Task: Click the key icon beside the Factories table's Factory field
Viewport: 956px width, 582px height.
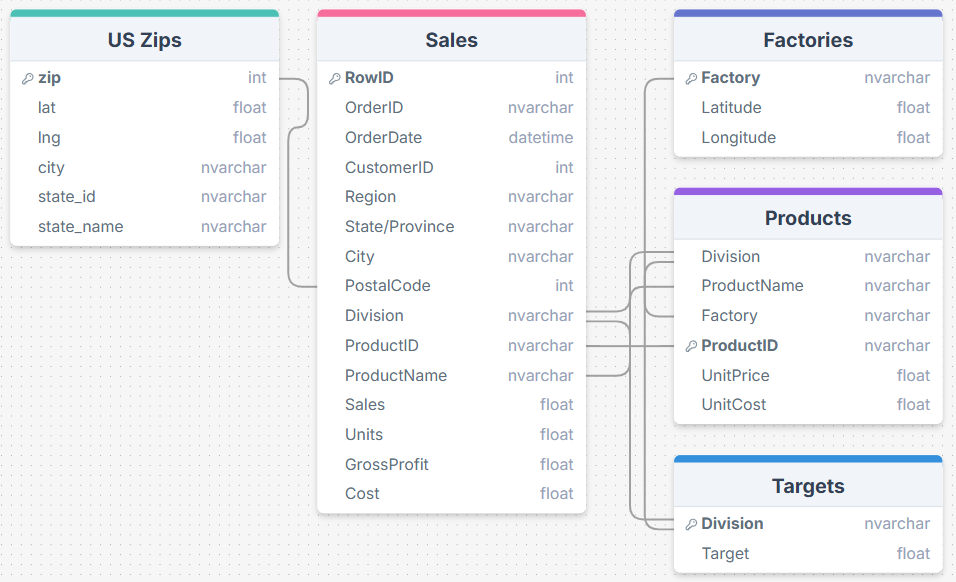Action: coord(691,78)
